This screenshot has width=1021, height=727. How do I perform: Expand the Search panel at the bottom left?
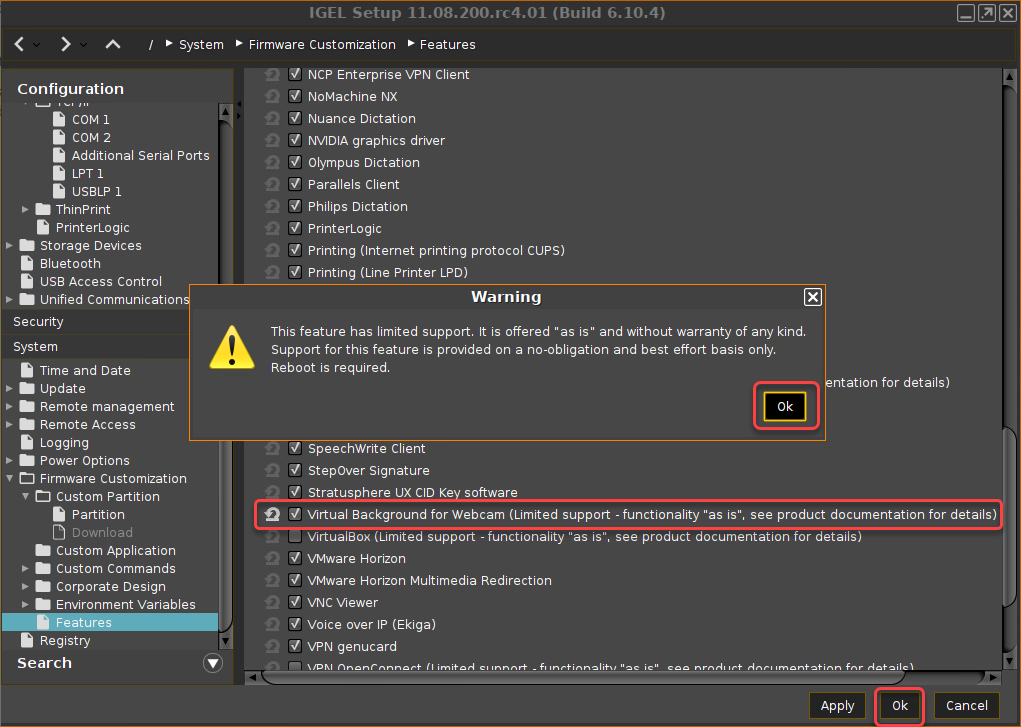coord(213,663)
